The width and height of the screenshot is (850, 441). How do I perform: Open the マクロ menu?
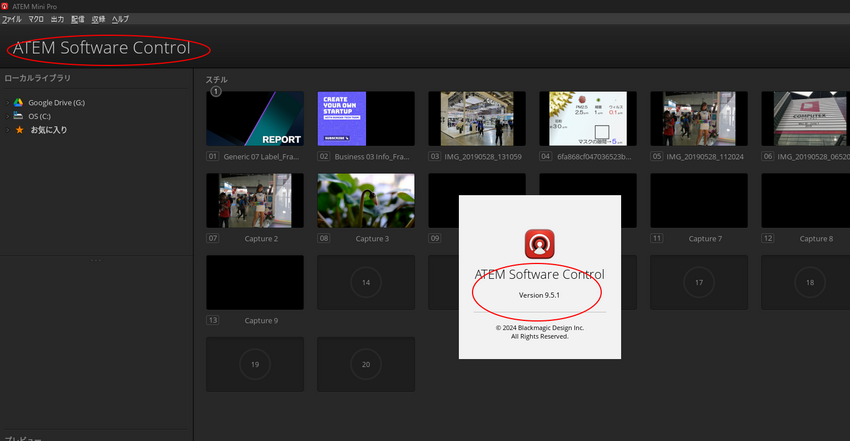[x=36, y=19]
